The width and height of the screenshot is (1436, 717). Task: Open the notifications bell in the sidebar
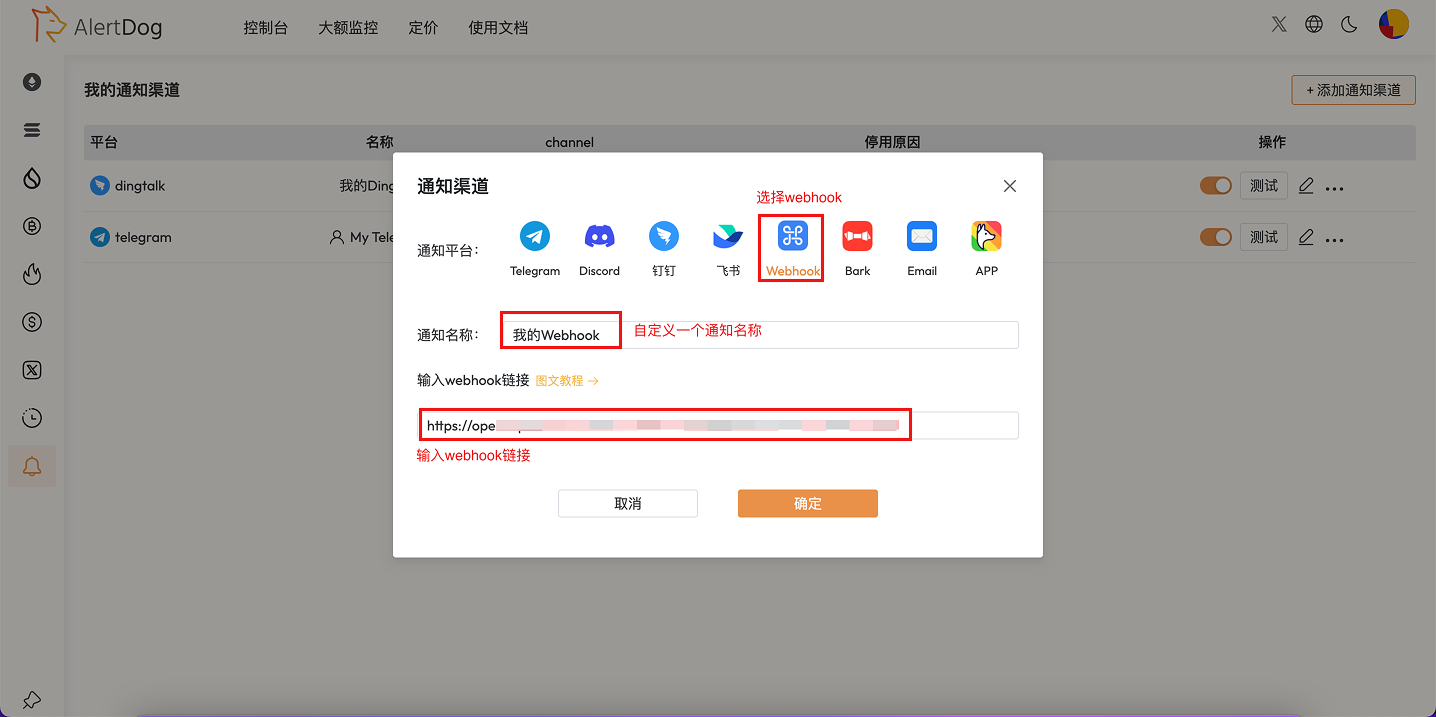[x=31, y=466]
